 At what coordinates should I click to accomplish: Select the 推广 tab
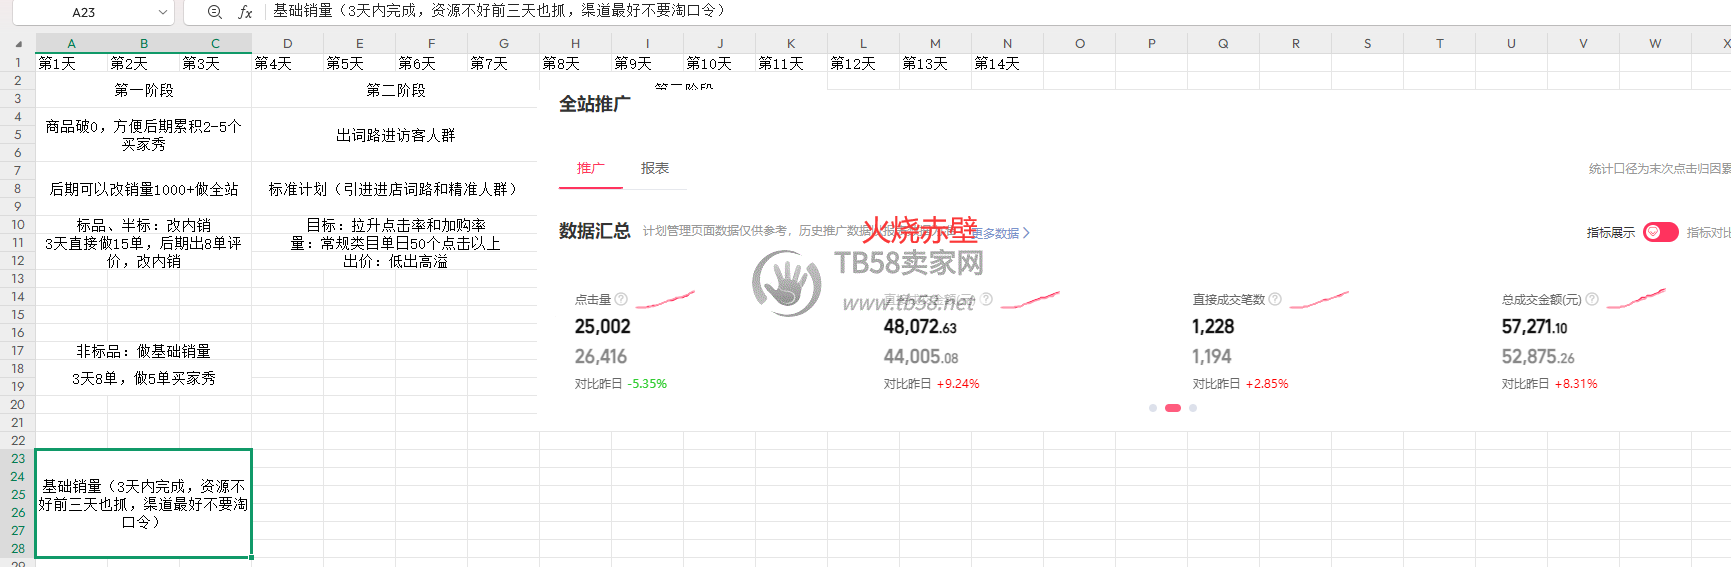point(590,168)
